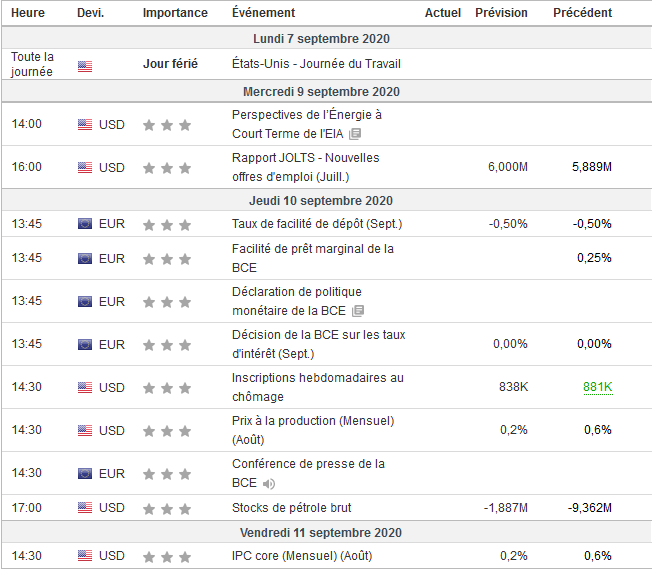
Task: Click the Jeudi 10 septembre 2020 date row
Action: (x=326, y=201)
